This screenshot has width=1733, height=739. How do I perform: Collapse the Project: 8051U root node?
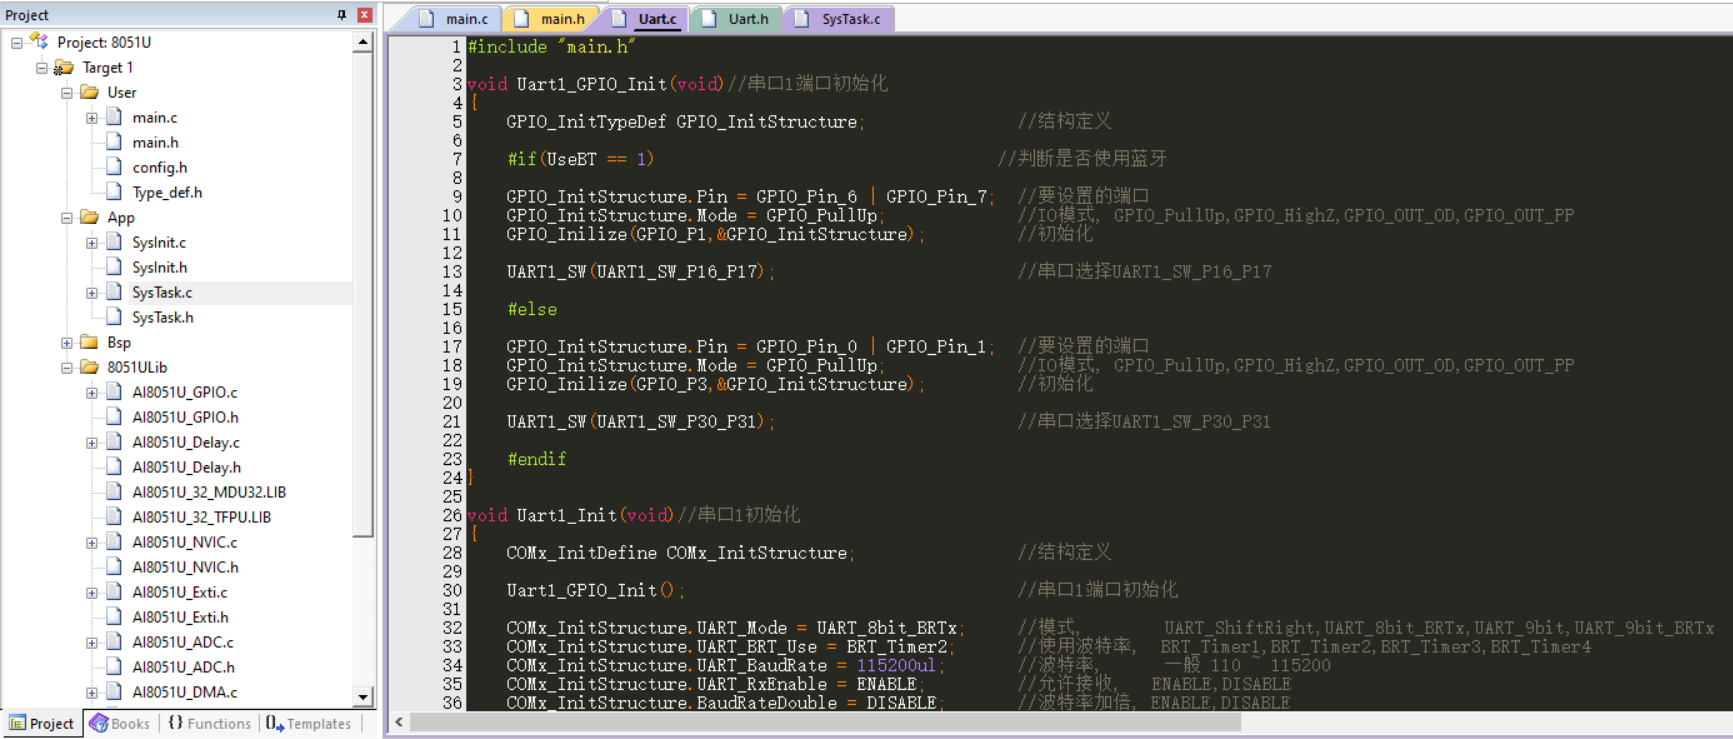(x=17, y=43)
